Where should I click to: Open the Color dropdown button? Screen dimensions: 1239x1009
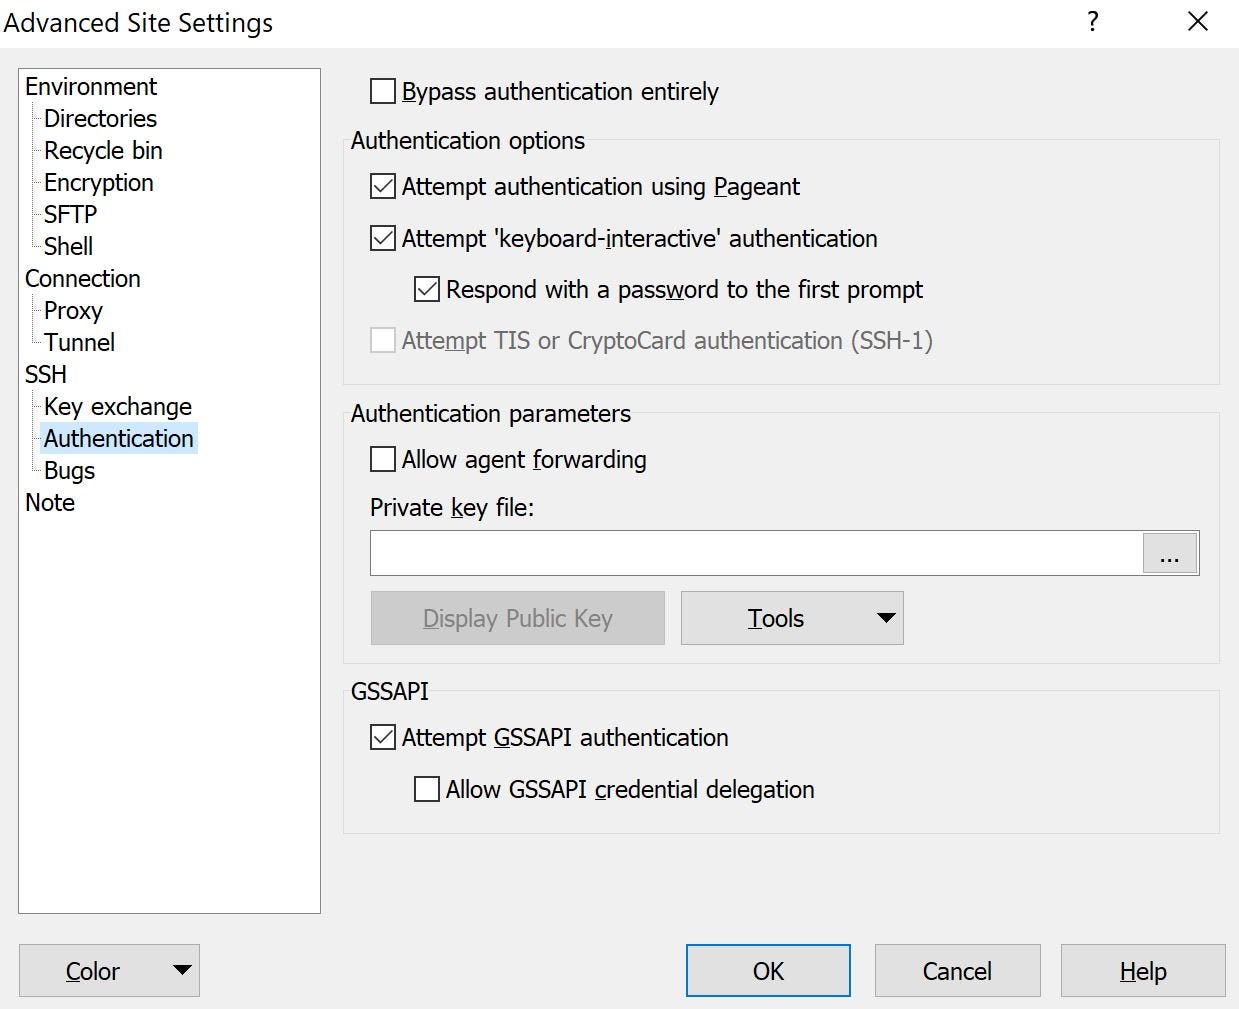pos(109,971)
